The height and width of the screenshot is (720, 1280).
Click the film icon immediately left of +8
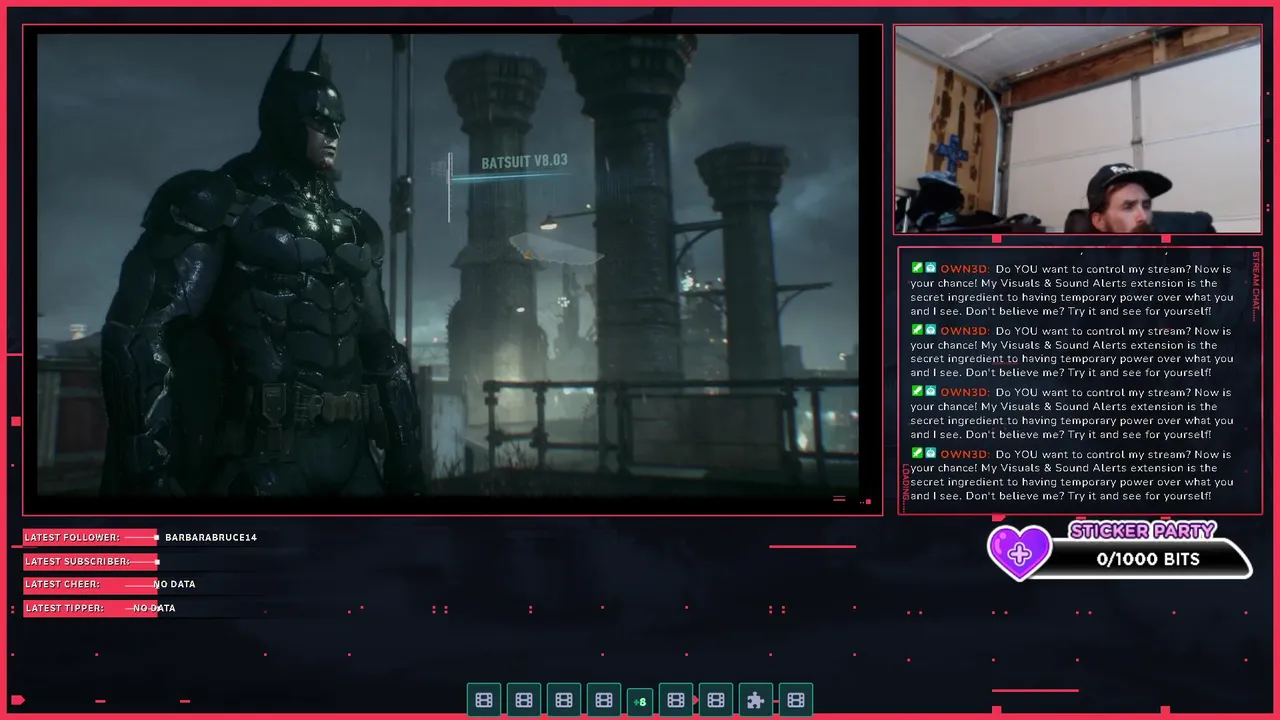(x=604, y=700)
